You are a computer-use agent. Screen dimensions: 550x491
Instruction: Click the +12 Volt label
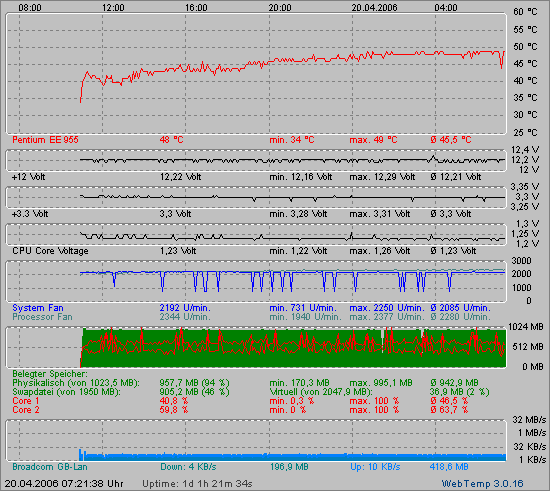28,177
